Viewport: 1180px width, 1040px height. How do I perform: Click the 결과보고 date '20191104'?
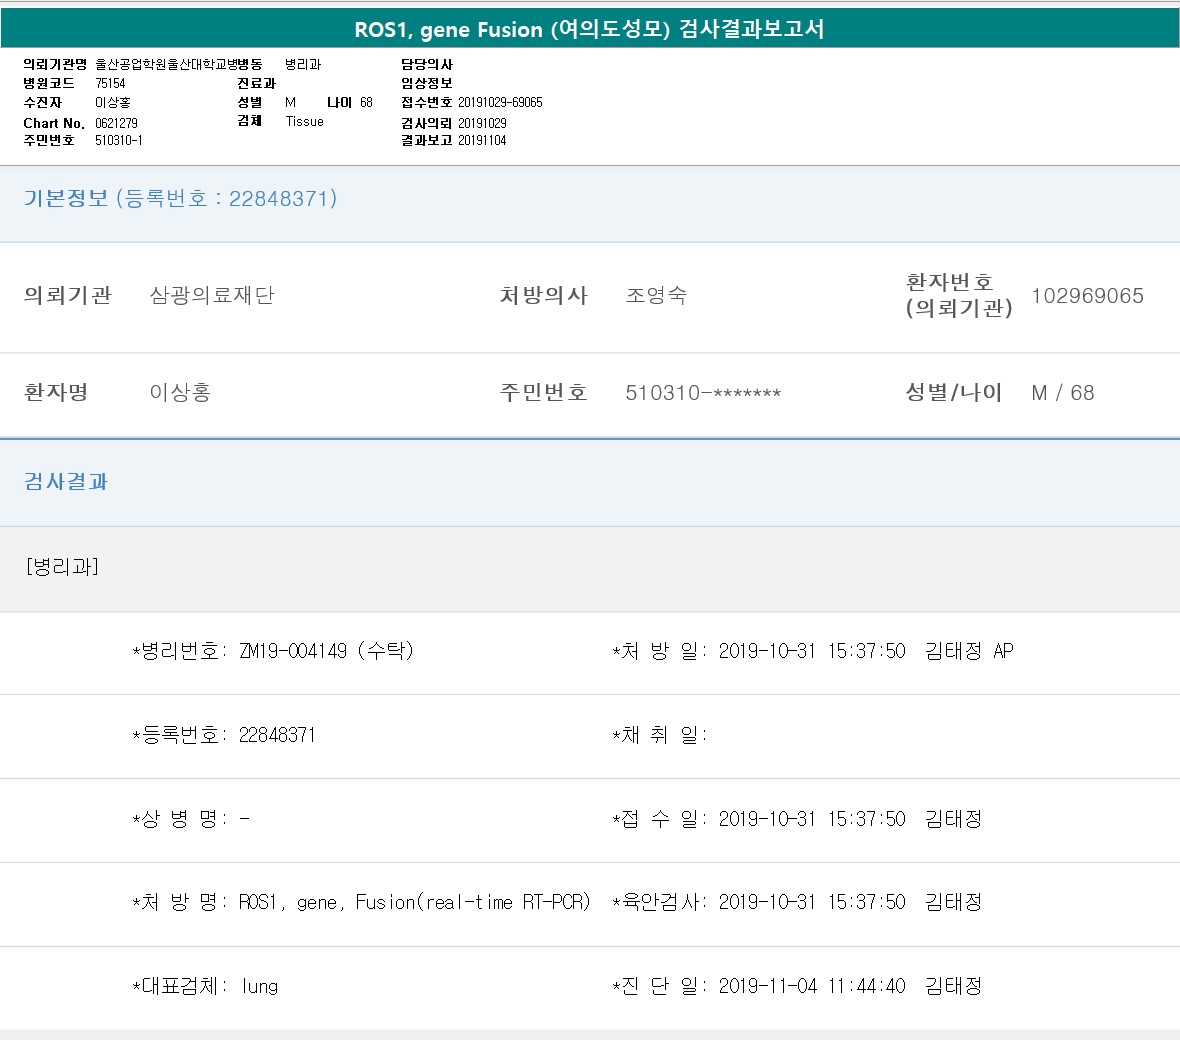(x=482, y=141)
